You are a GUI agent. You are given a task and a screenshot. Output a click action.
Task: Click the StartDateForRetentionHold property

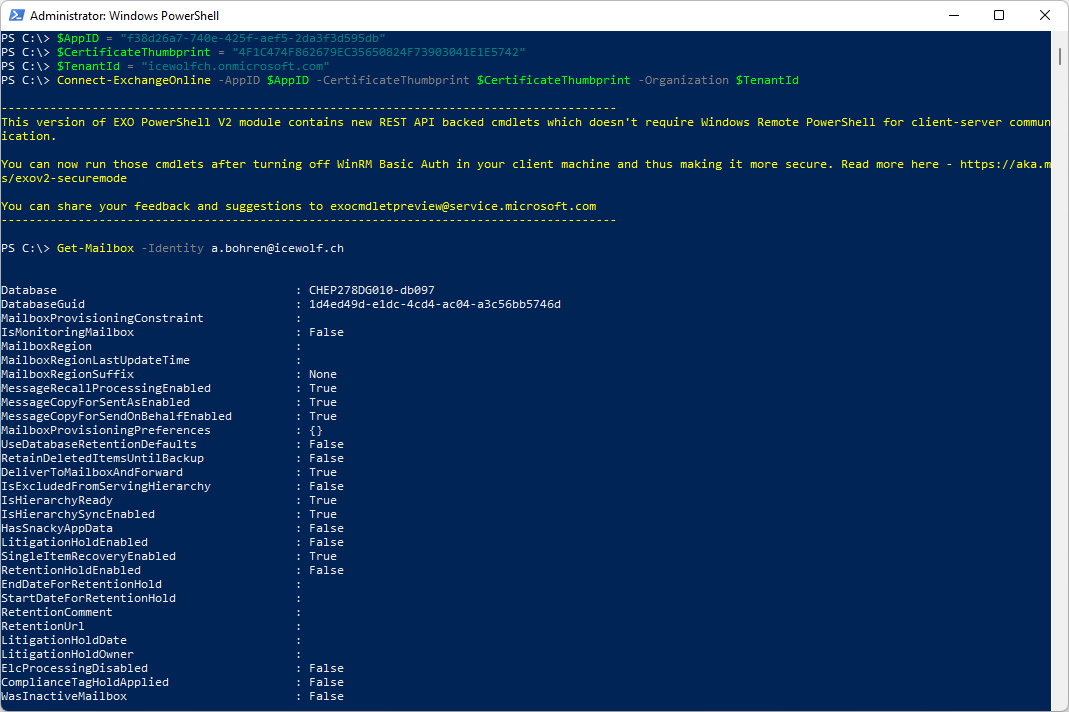tap(89, 598)
